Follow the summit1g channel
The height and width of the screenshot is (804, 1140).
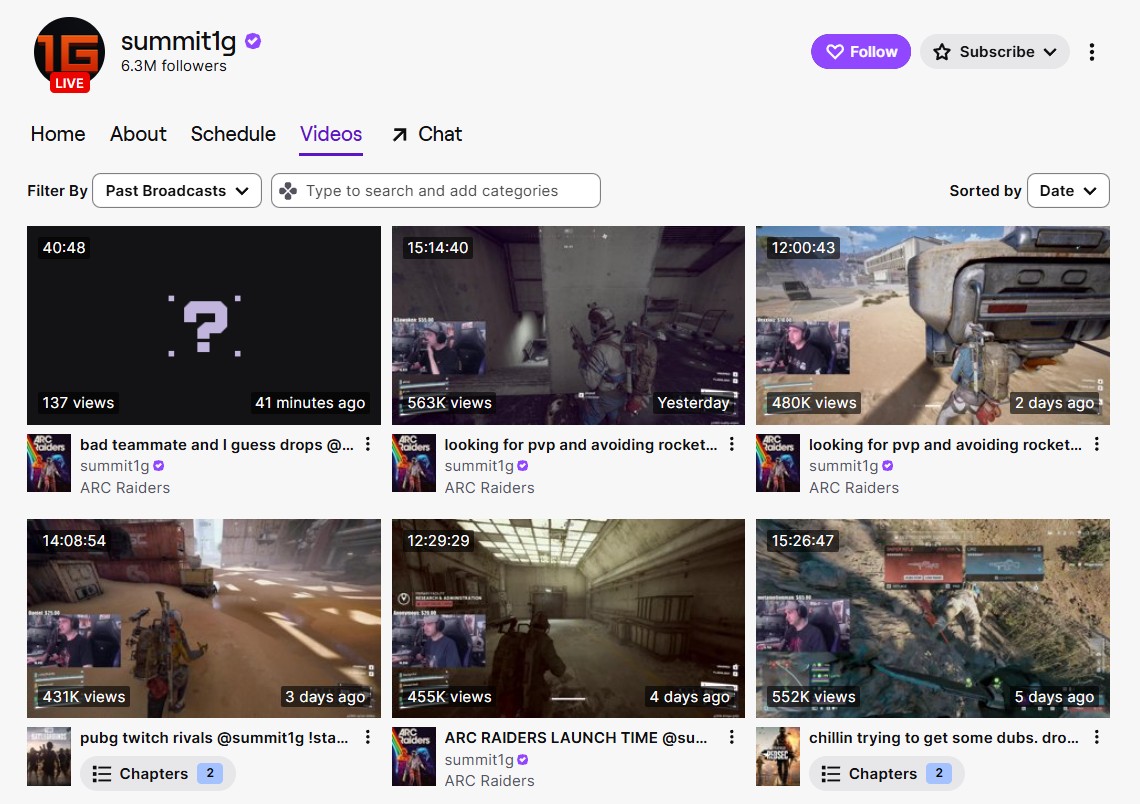[861, 52]
